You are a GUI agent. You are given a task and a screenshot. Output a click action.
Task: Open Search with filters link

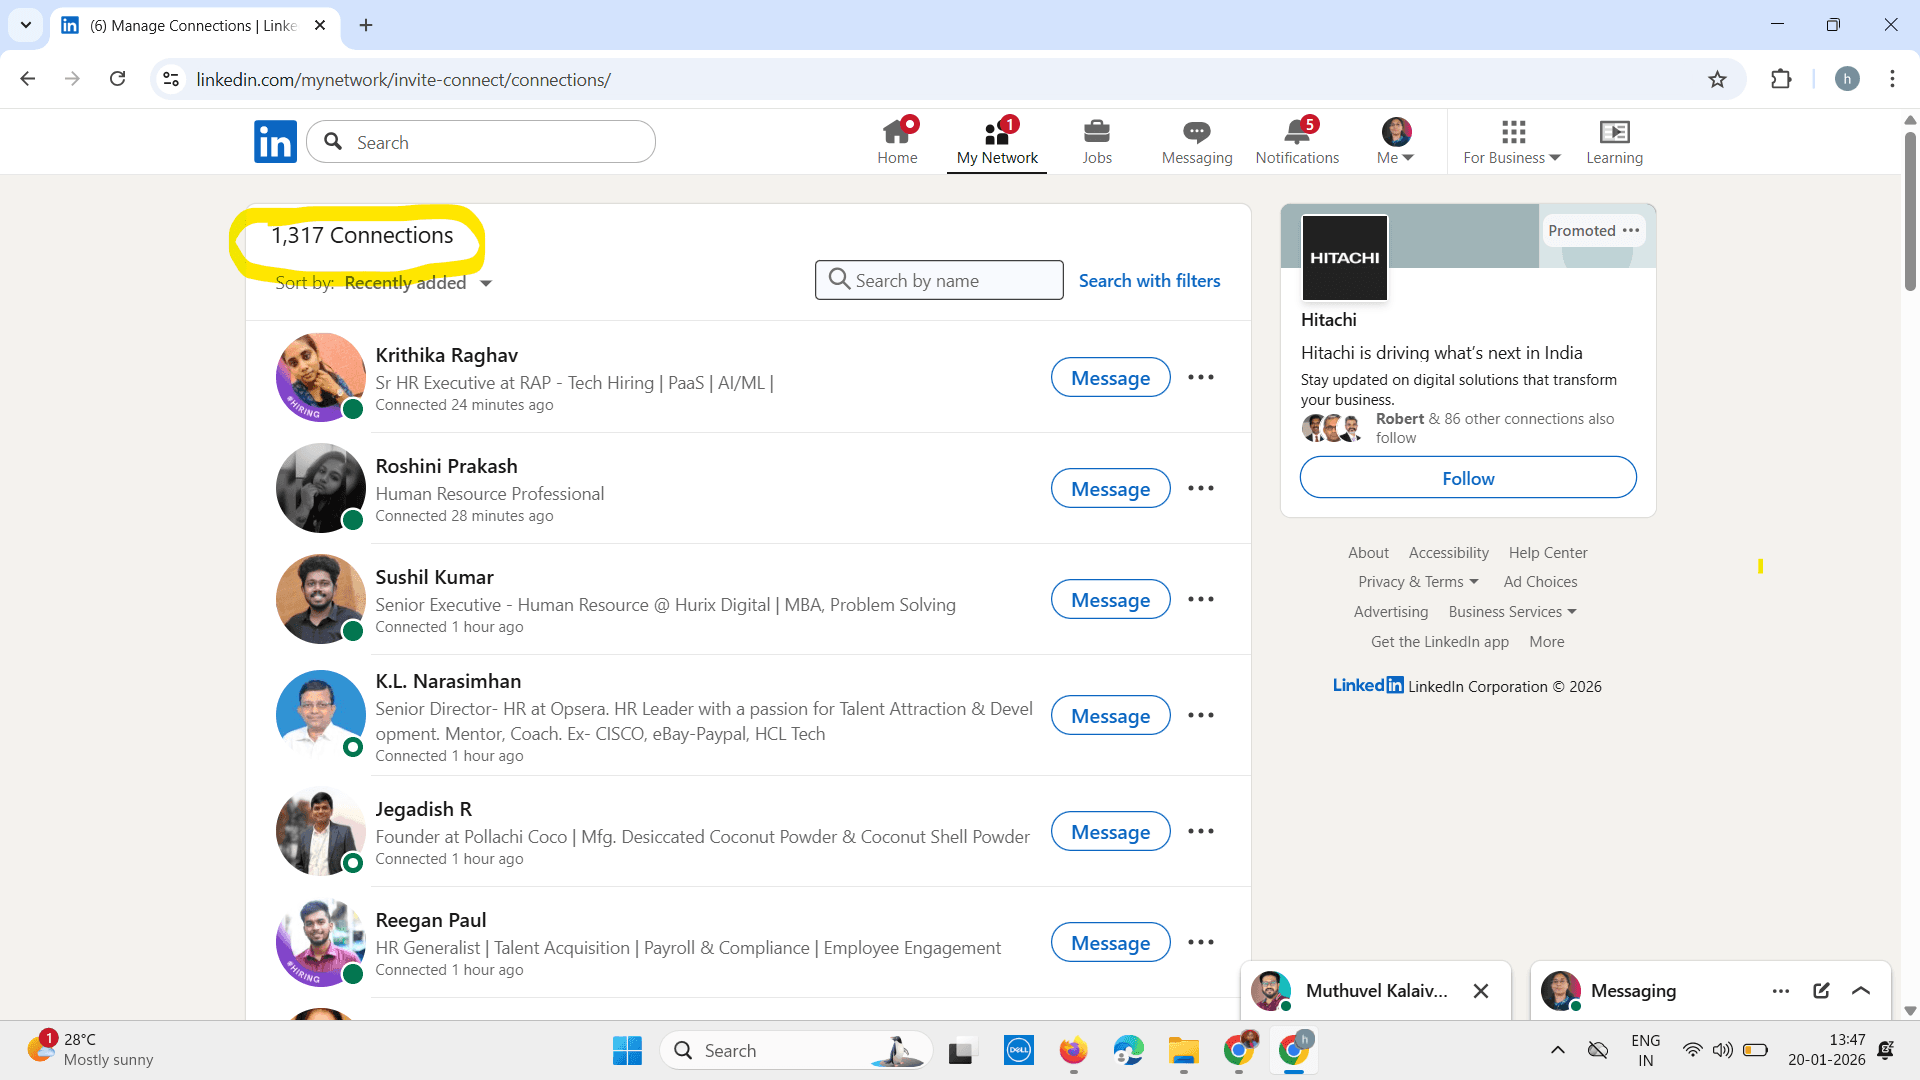tap(1149, 281)
